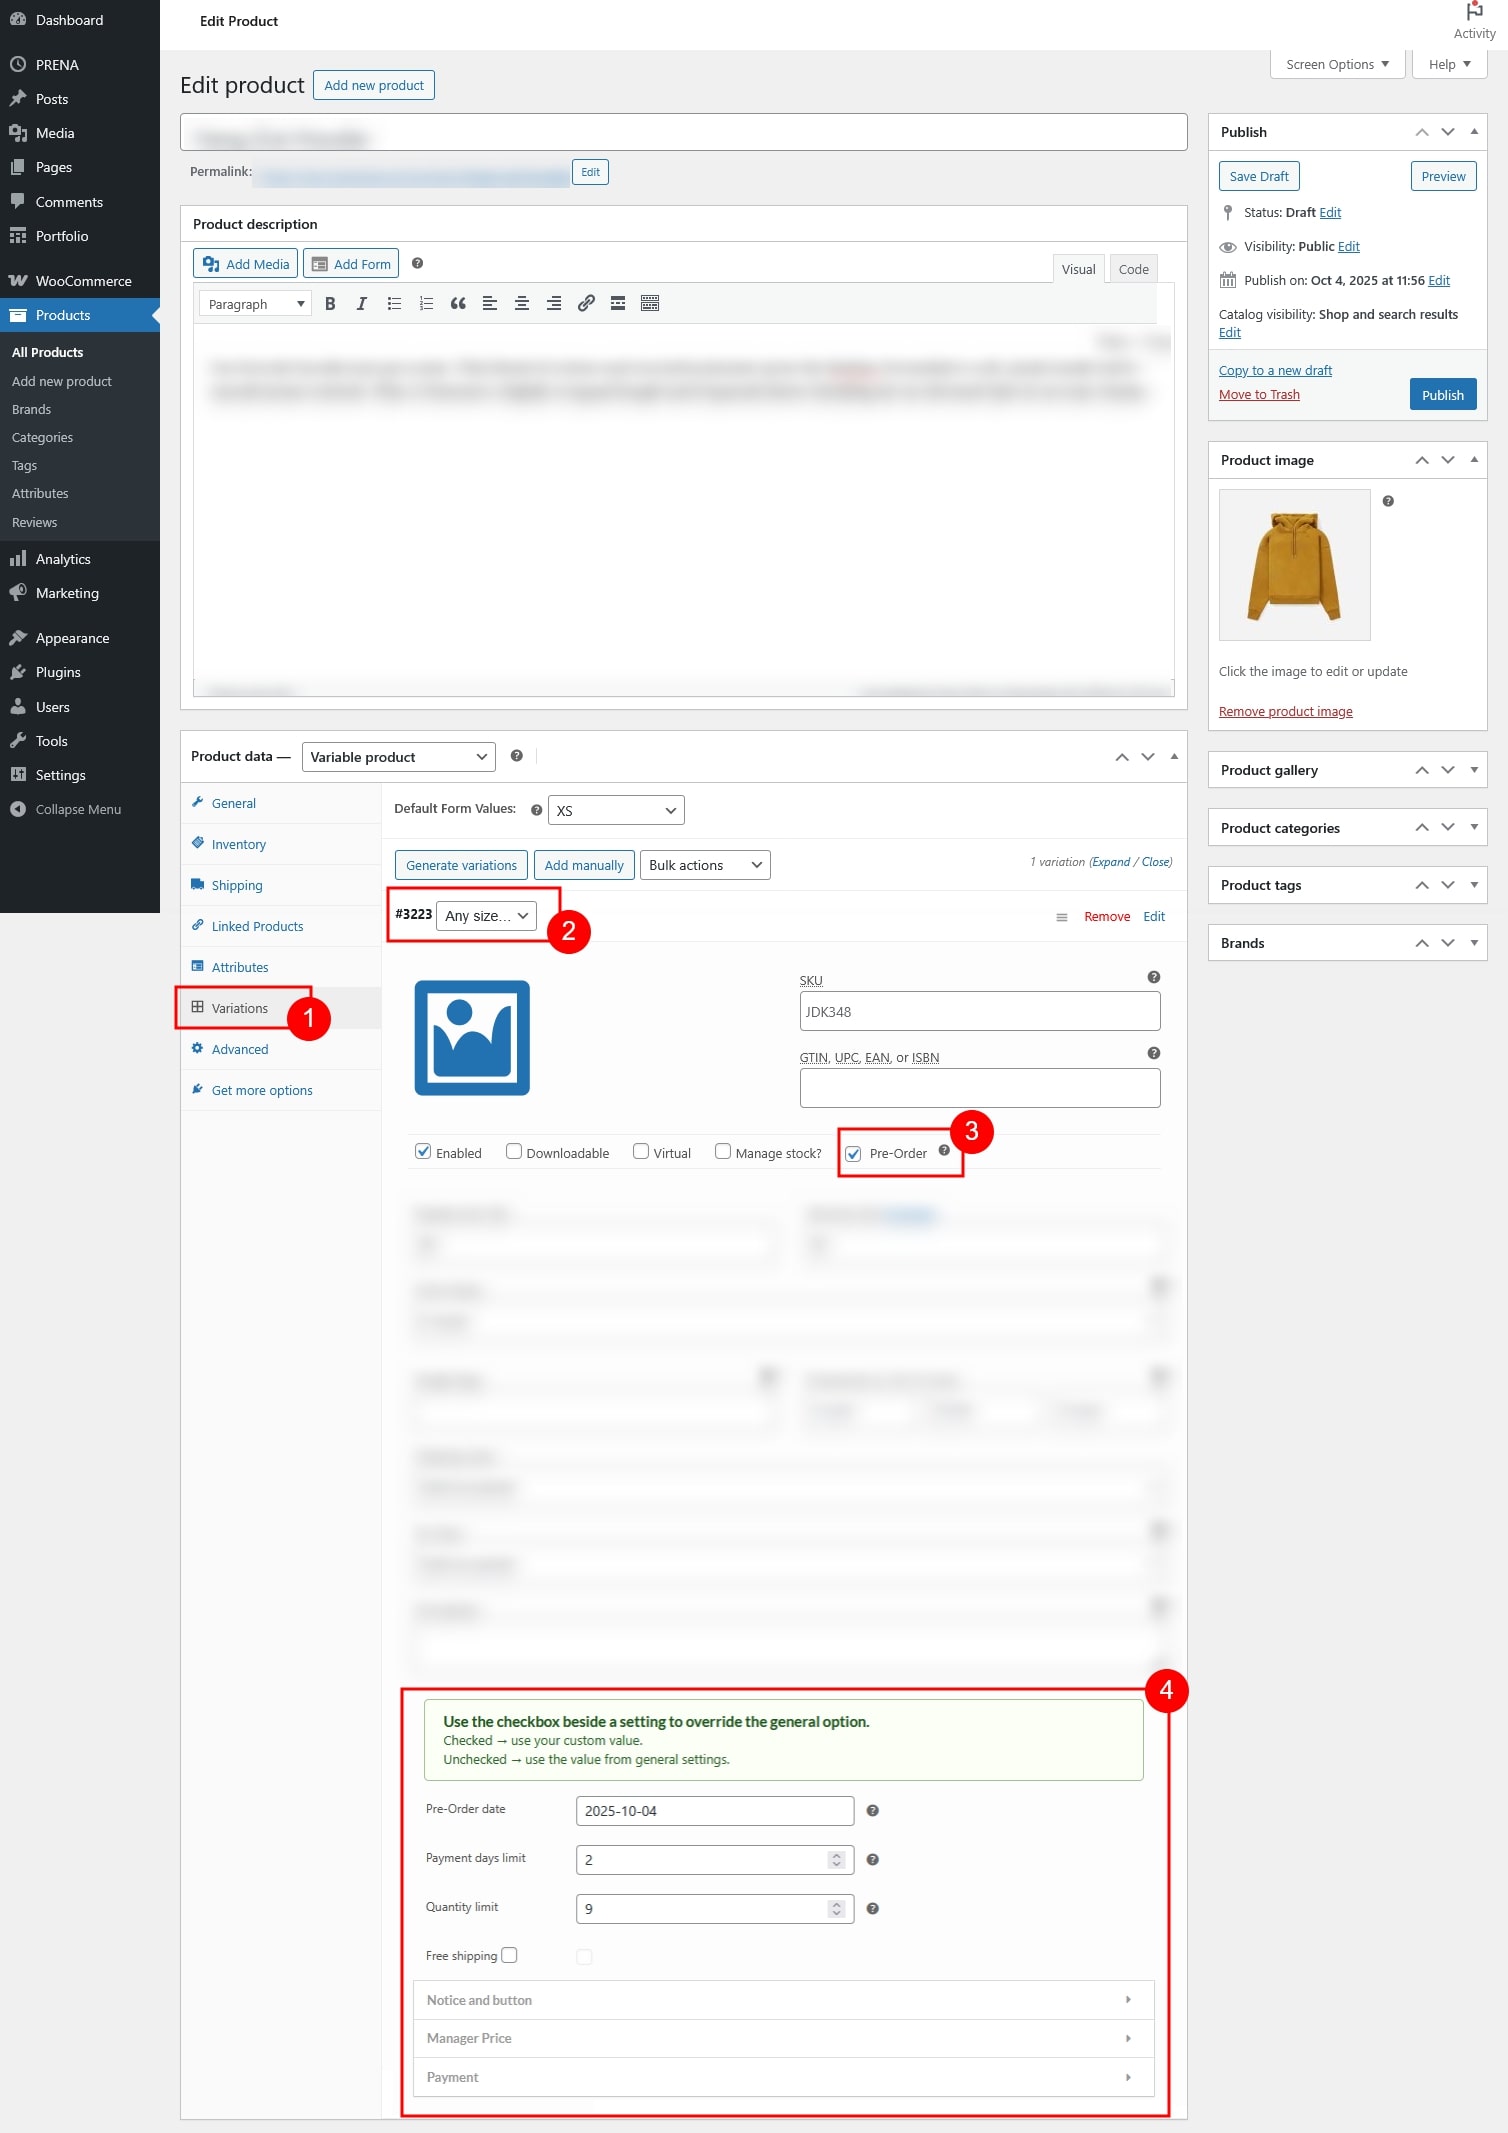Click the Generate variations button
This screenshot has height=2133, width=1508.
click(461, 865)
